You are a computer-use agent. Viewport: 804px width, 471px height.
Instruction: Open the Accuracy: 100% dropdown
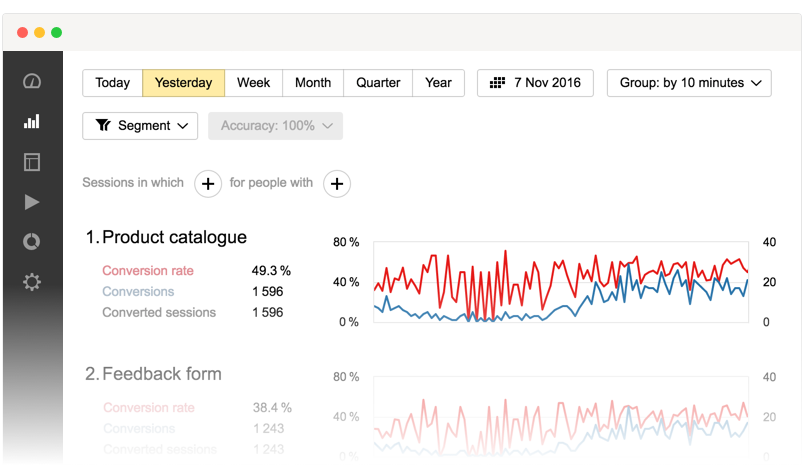coord(275,126)
